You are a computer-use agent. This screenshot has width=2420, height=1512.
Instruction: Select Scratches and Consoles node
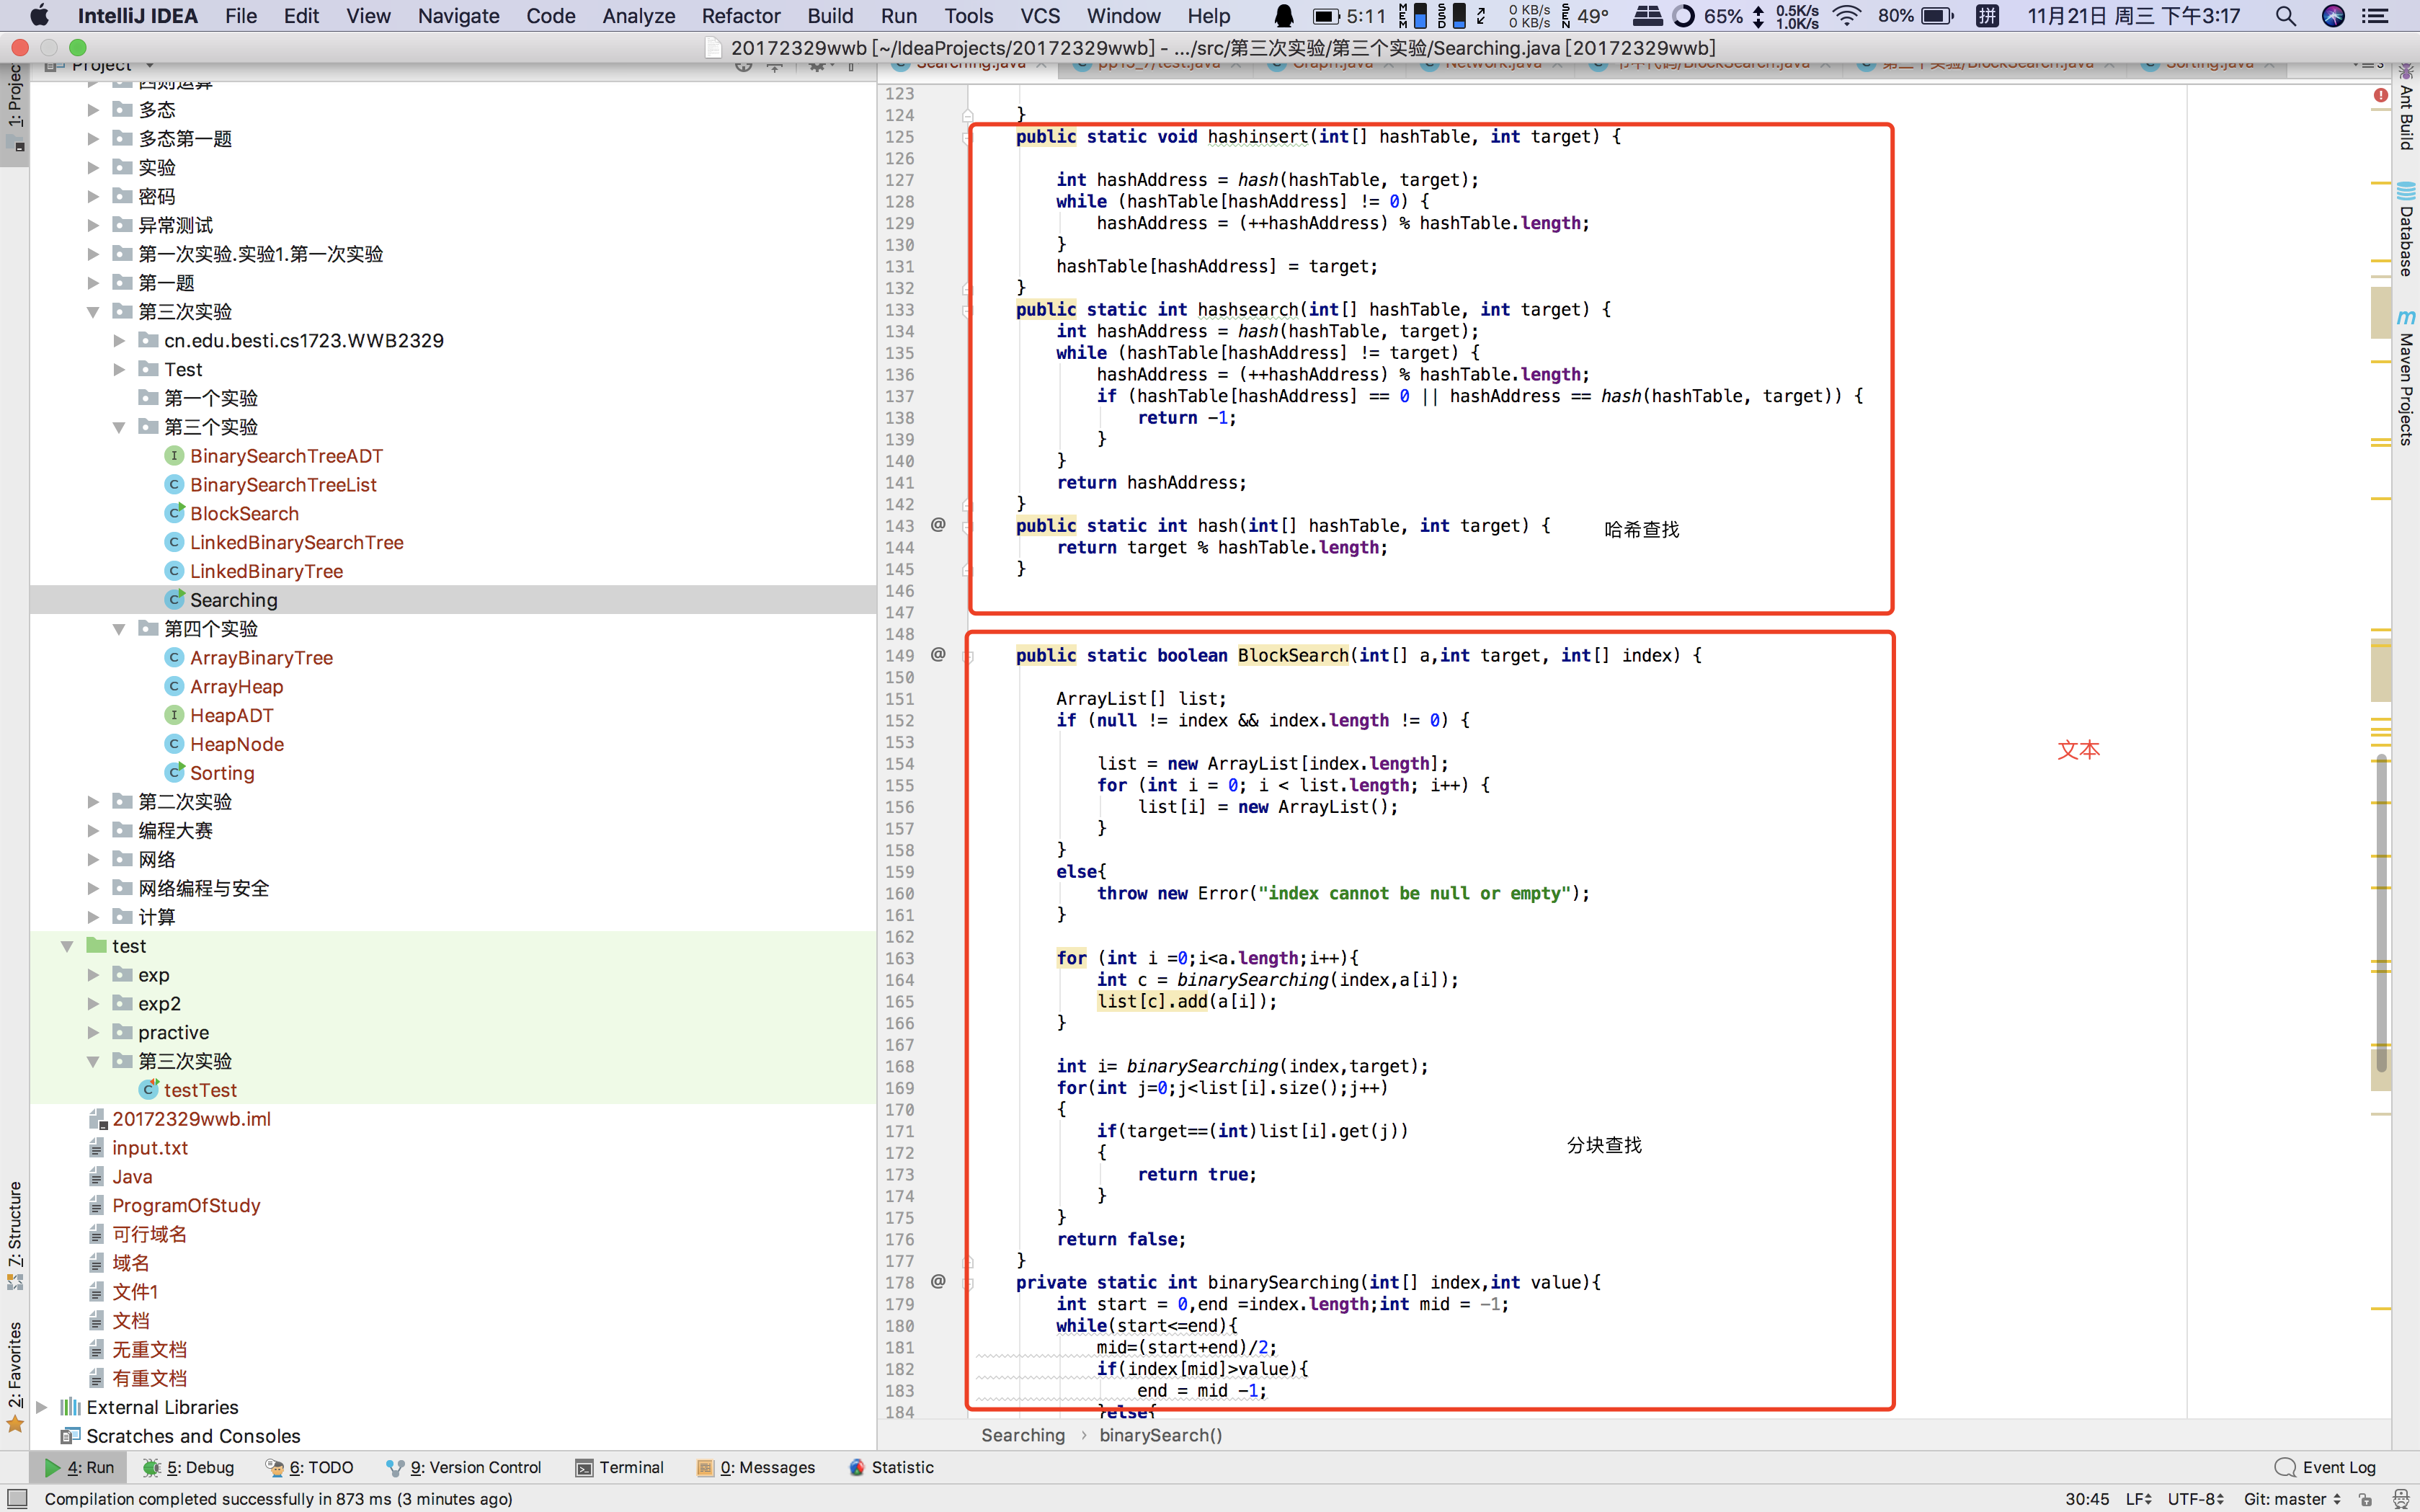[x=192, y=1436]
